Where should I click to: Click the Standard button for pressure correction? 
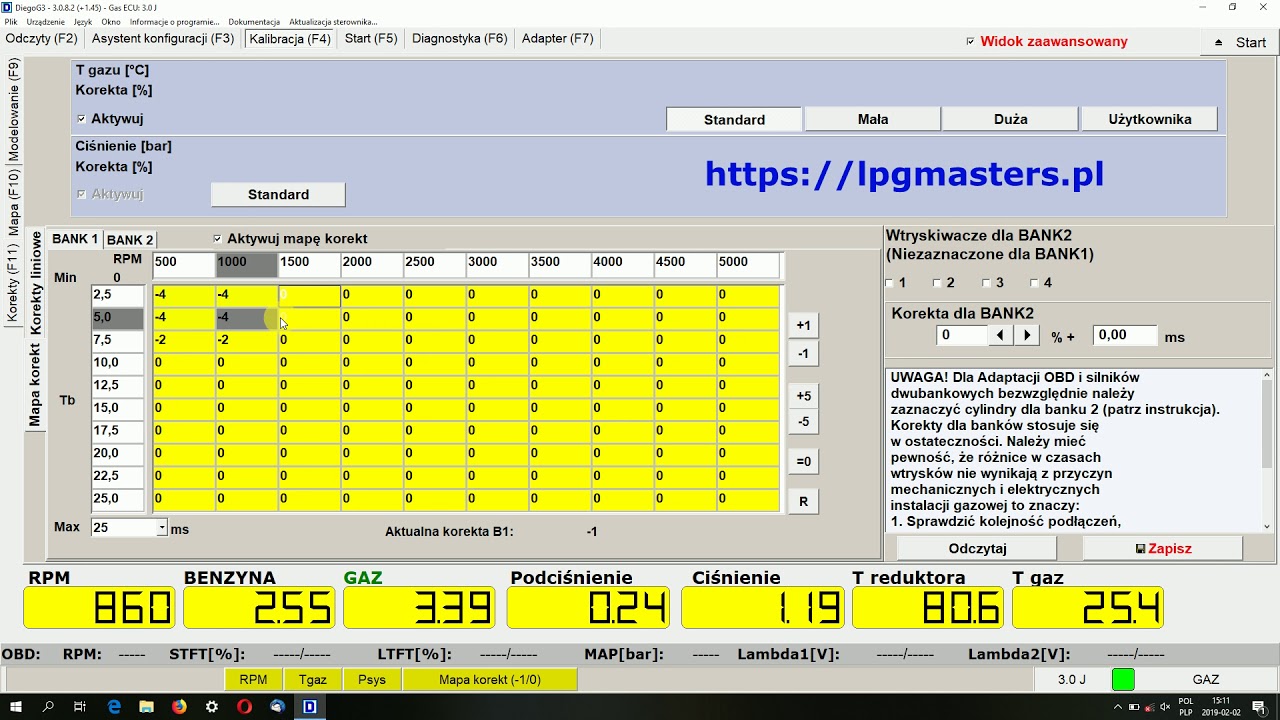point(278,194)
